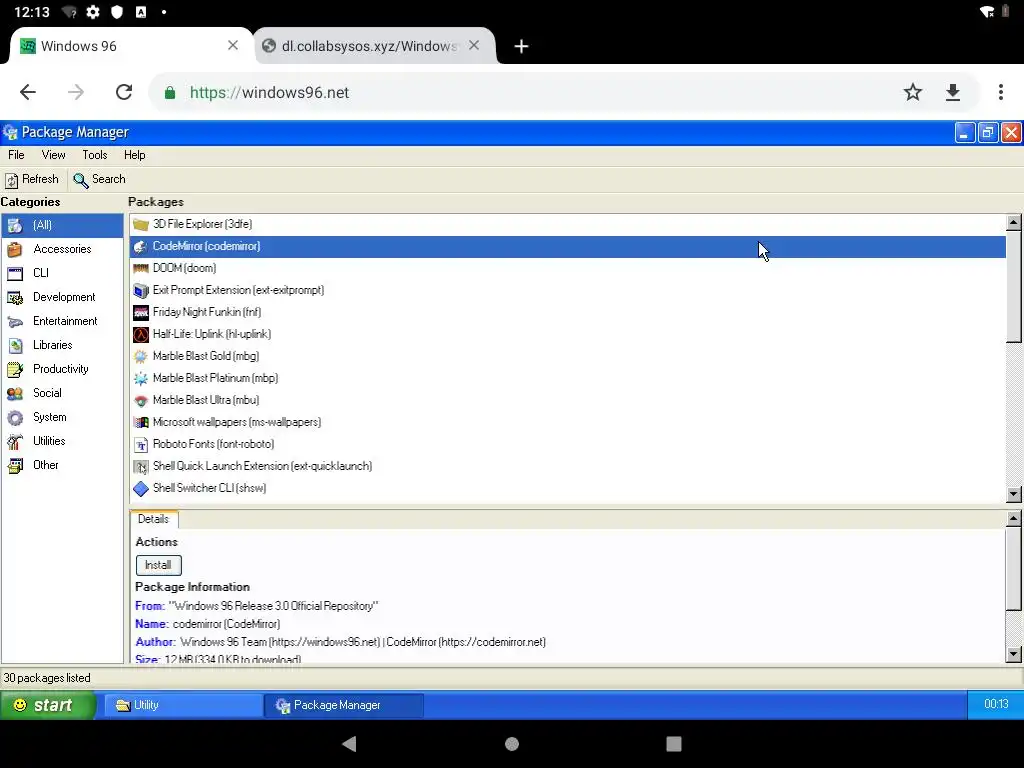Screen dimensions: 1024x768
Task: Click the Friday Night Funkin icon
Action: coord(140,313)
